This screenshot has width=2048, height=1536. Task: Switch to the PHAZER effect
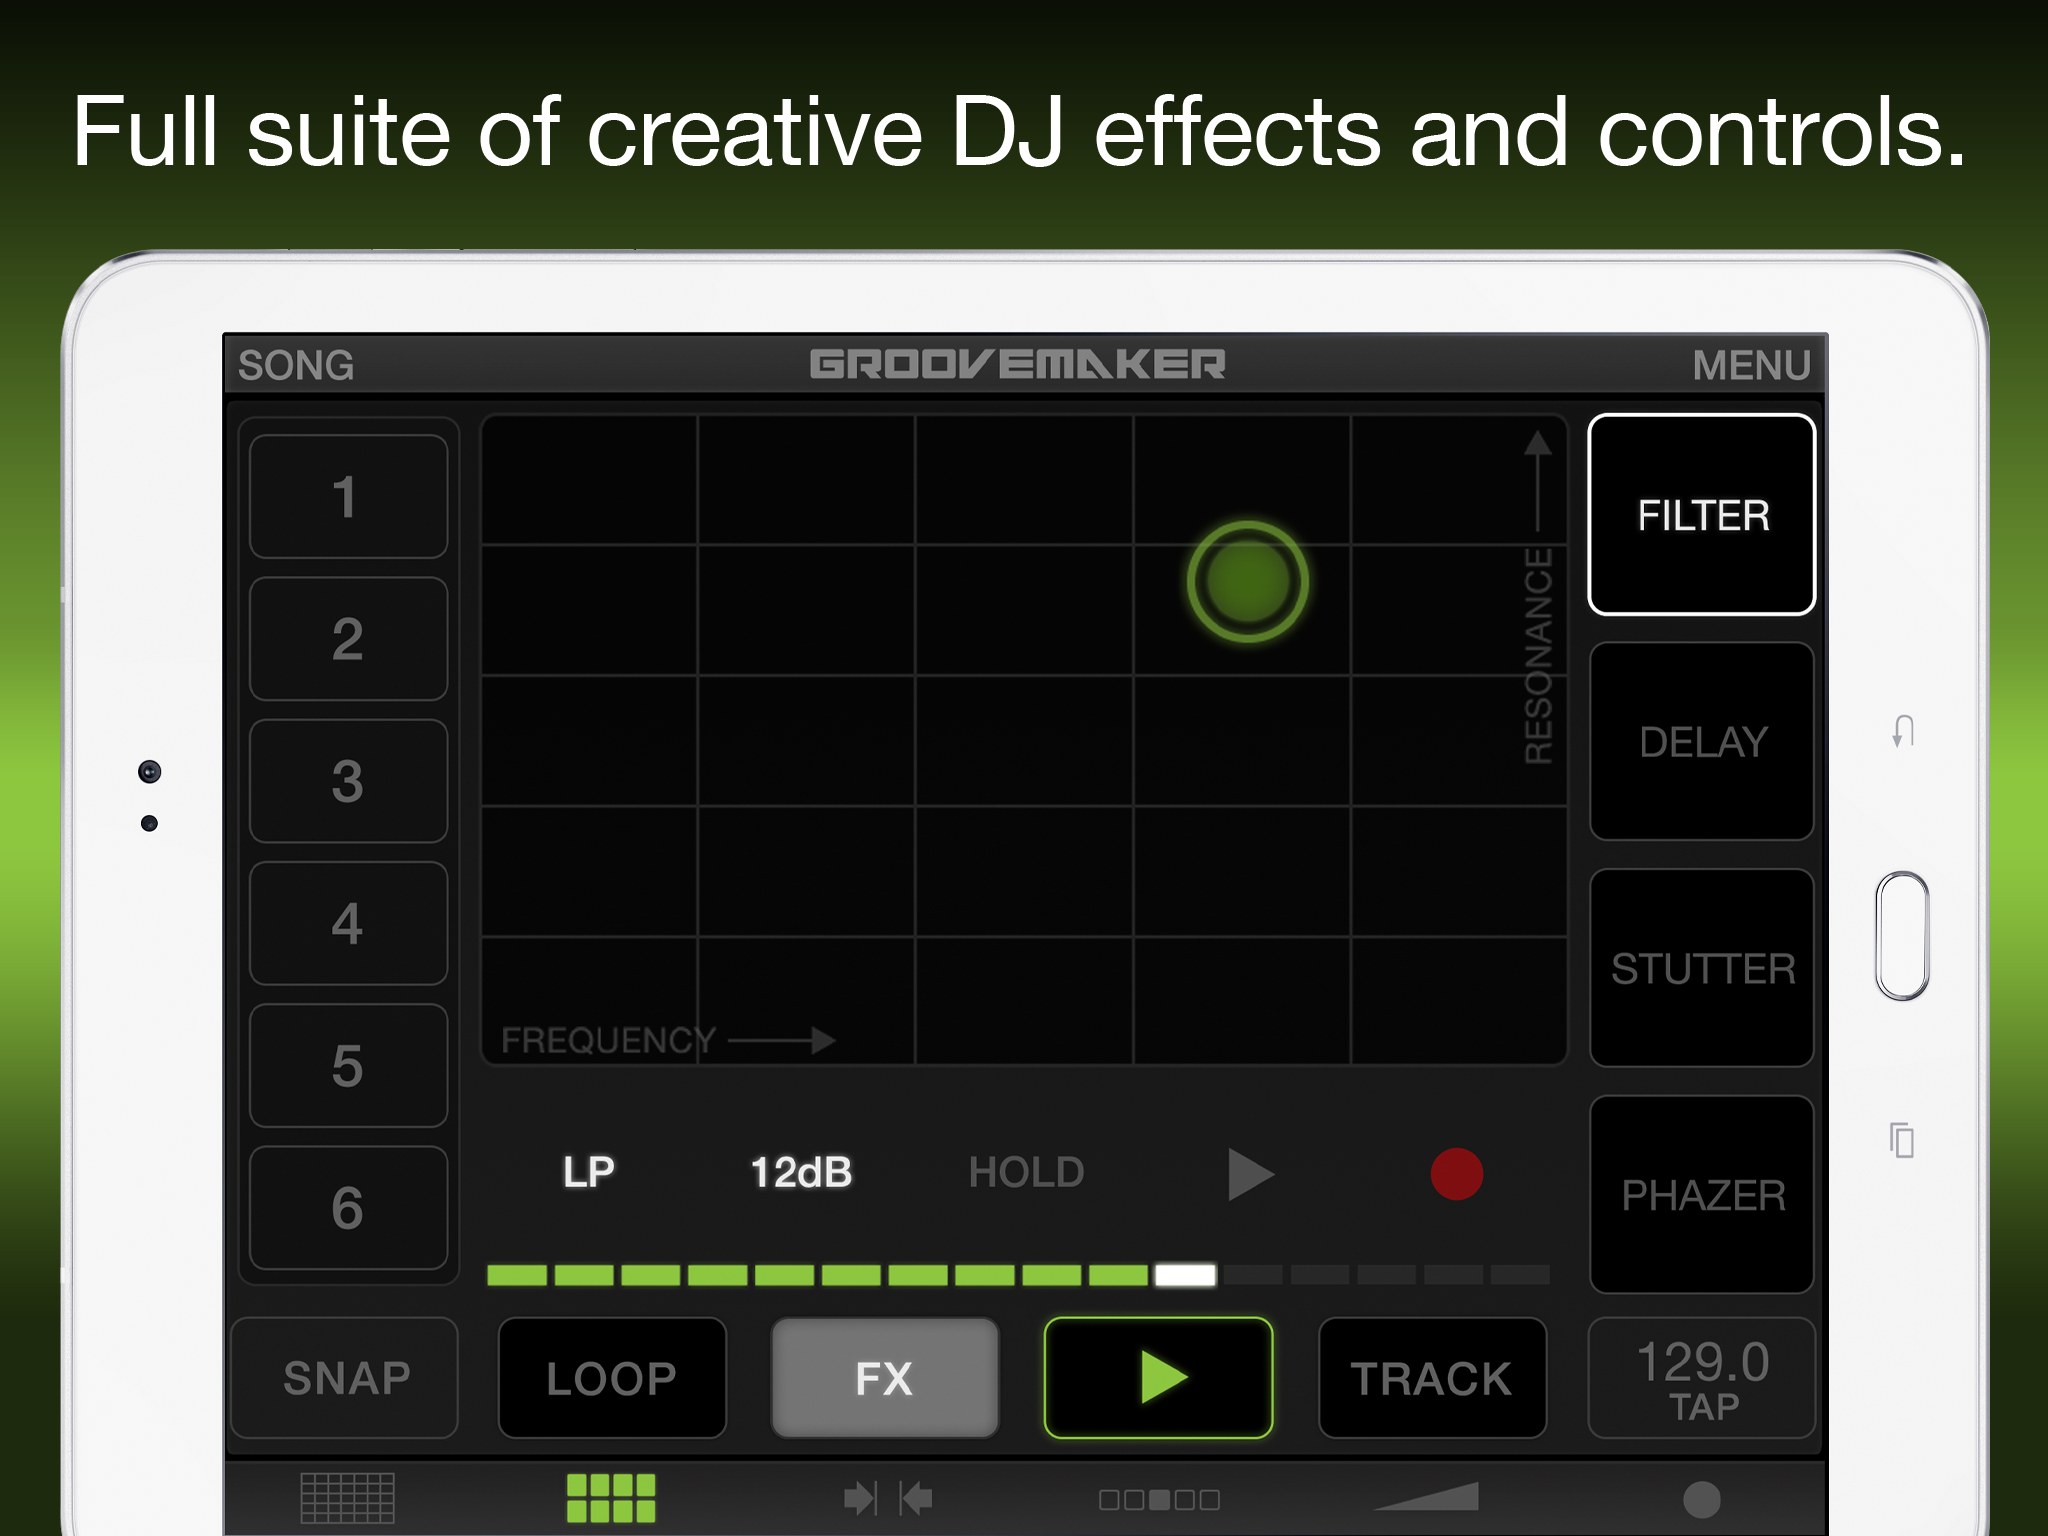pyautogui.click(x=1702, y=1195)
